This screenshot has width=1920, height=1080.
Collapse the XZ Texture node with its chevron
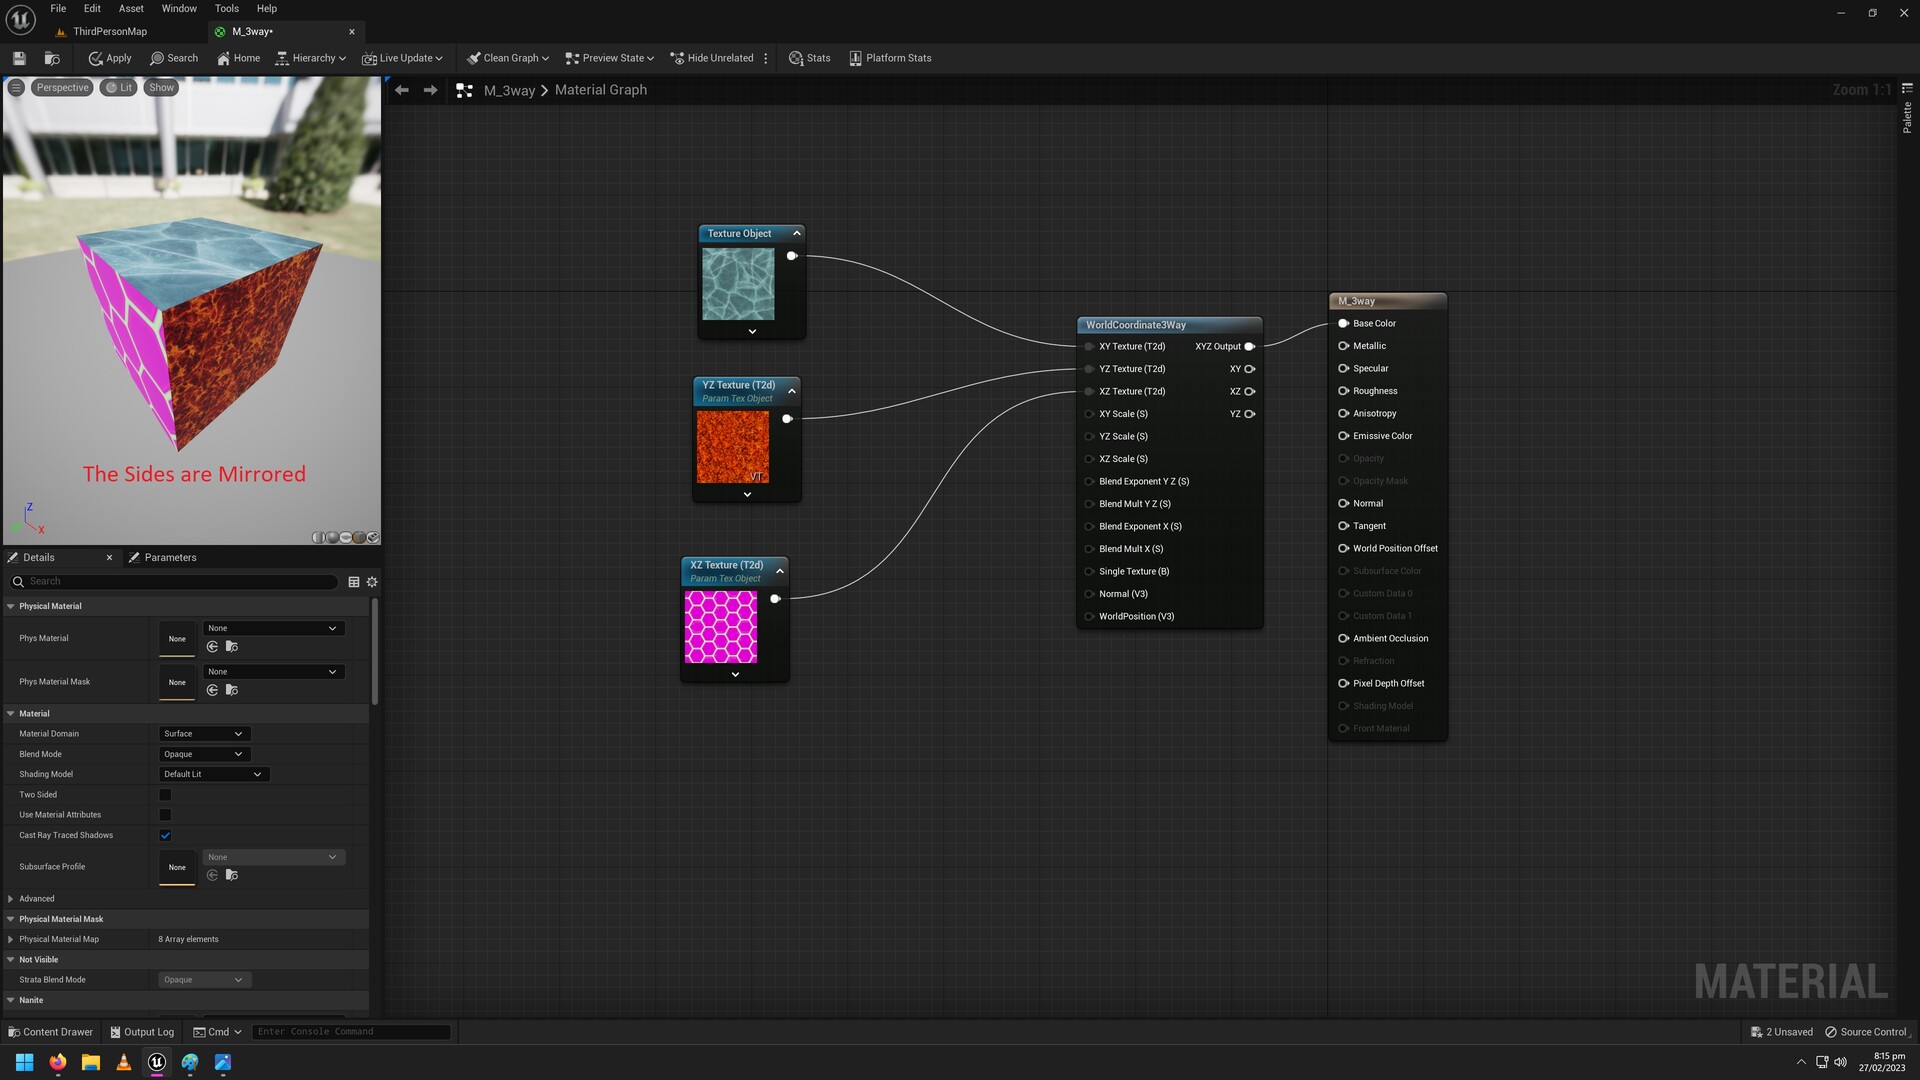pos(779,570)
